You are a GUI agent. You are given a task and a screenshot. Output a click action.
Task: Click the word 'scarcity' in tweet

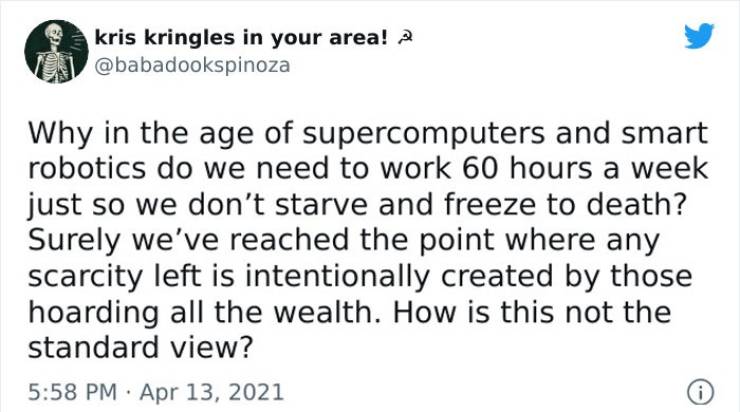click(85, 277)
